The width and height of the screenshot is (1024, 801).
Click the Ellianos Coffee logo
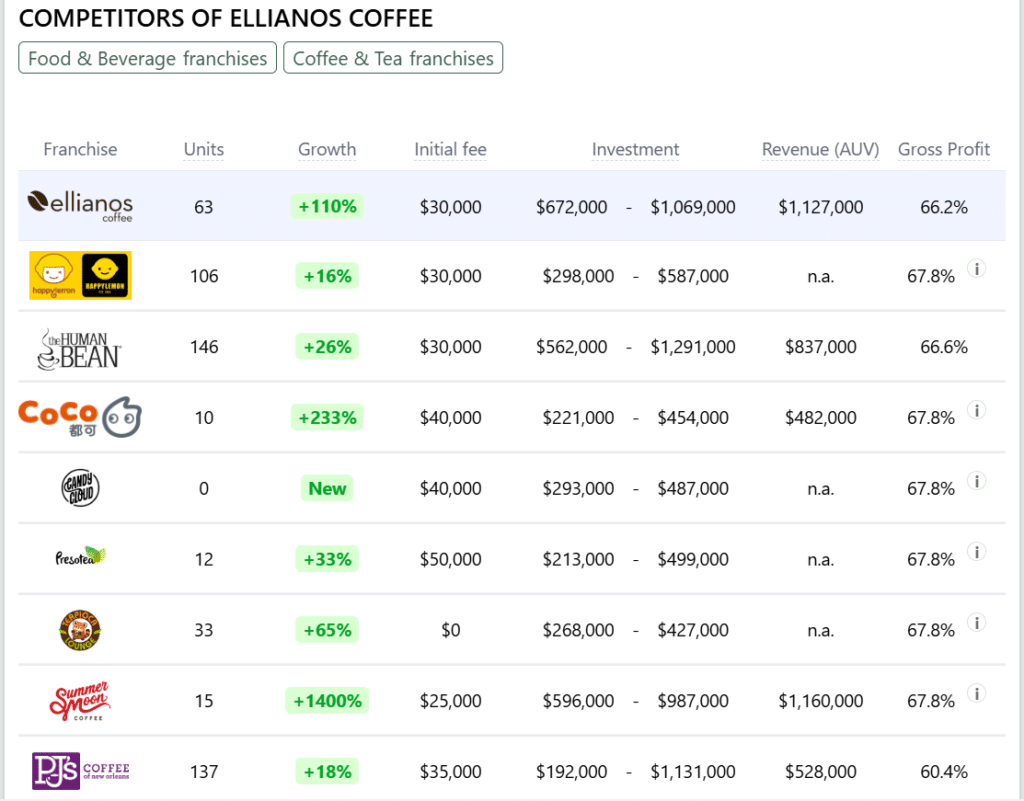[80, 206]
